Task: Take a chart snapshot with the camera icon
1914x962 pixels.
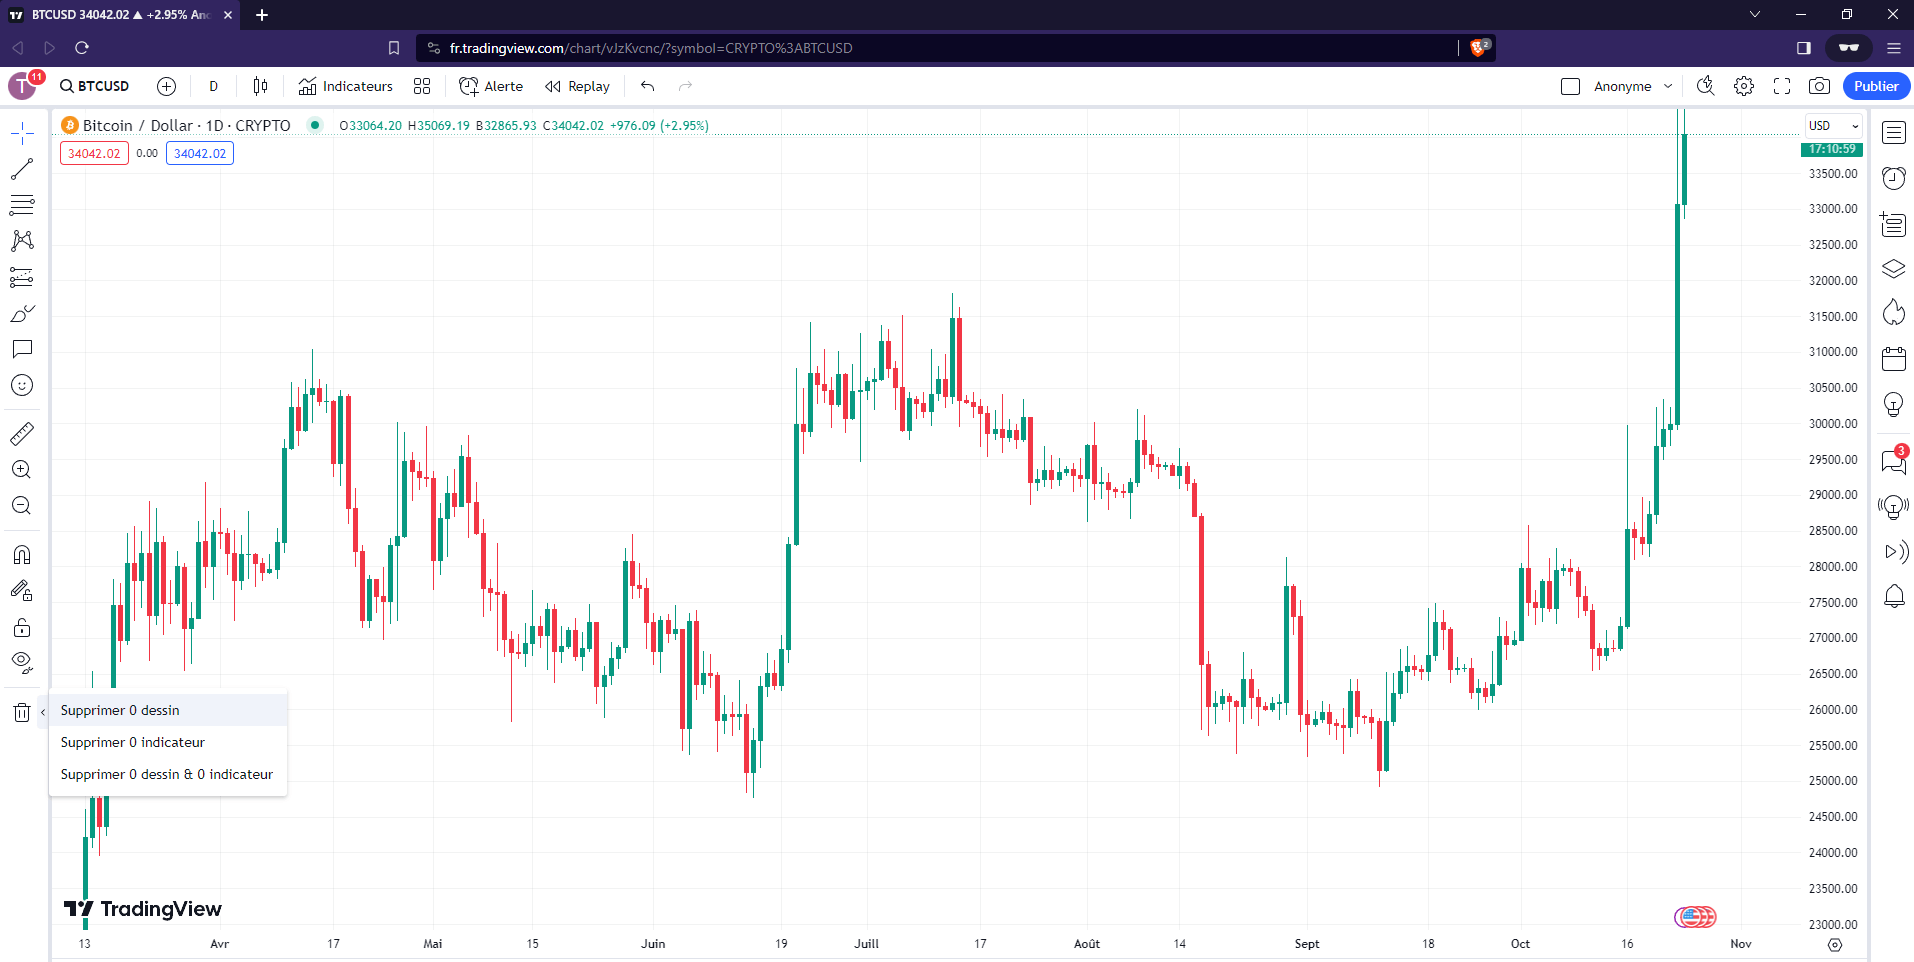Action: (1821, 86)
